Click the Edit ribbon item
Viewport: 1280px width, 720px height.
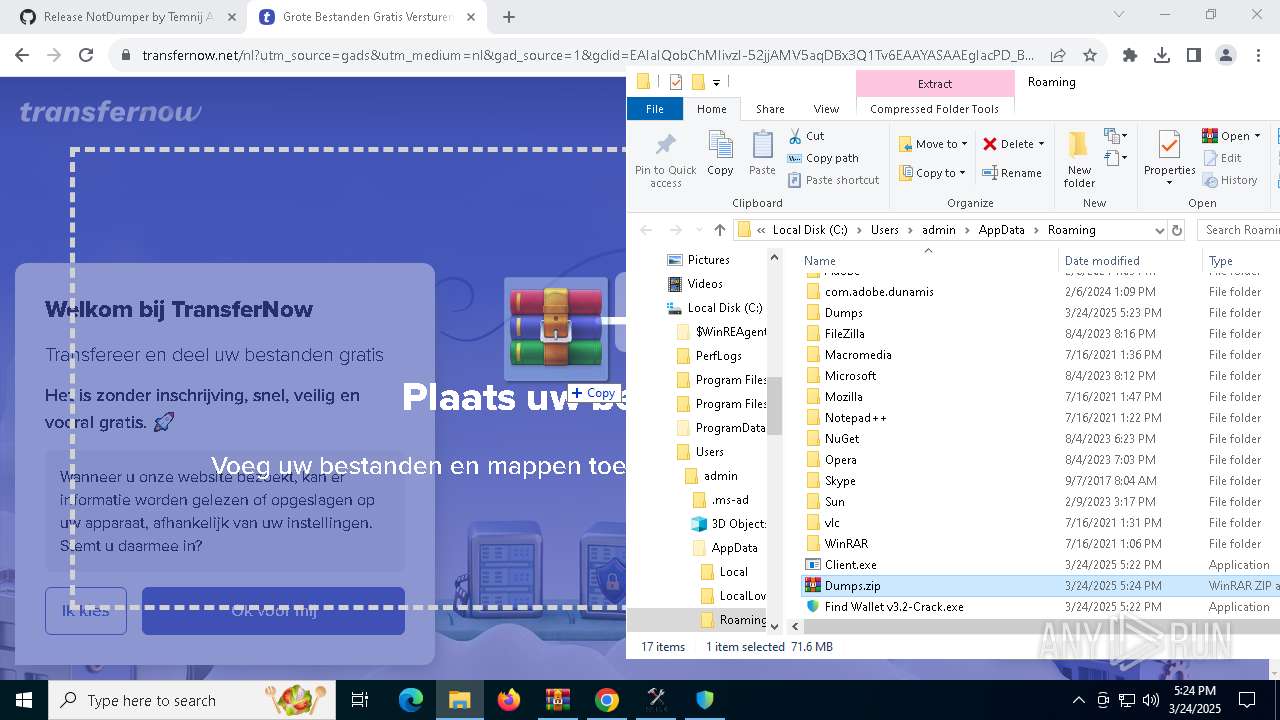point(1222,158)
